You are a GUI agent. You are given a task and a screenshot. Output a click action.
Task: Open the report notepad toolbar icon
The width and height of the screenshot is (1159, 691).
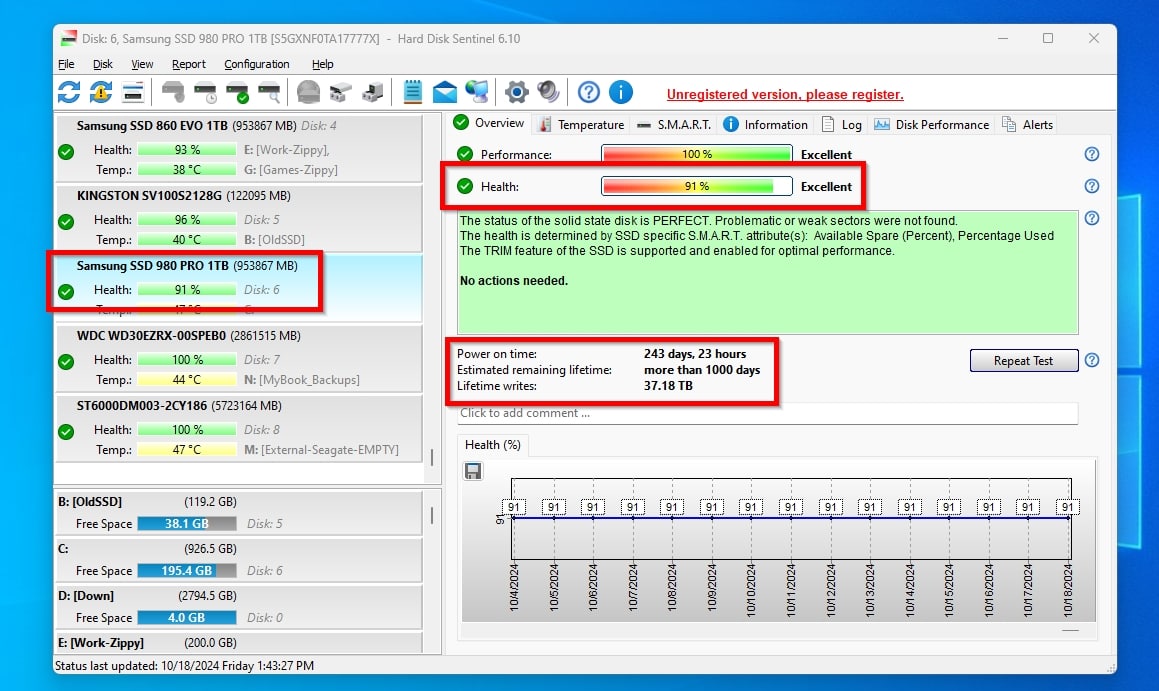click(x=412, y=93)
